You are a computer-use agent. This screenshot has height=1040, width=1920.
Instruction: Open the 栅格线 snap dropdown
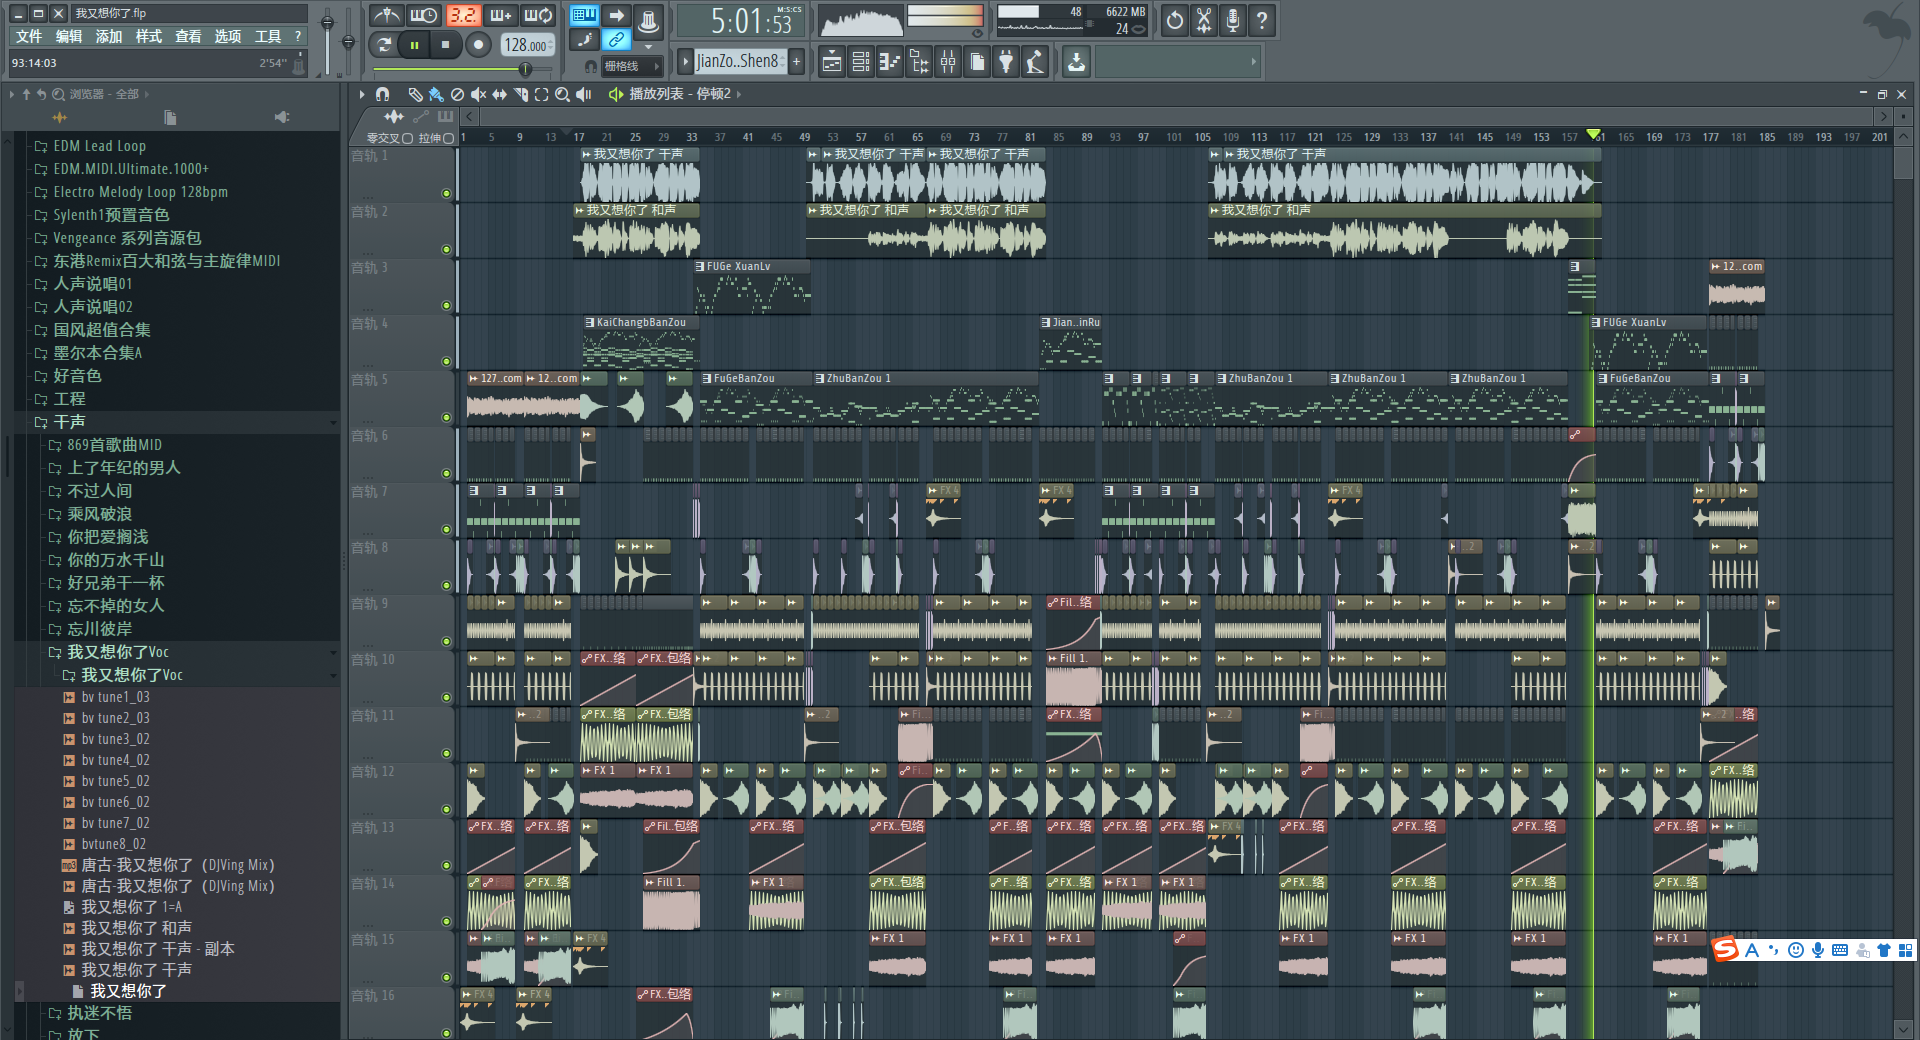tap(630, 66)
